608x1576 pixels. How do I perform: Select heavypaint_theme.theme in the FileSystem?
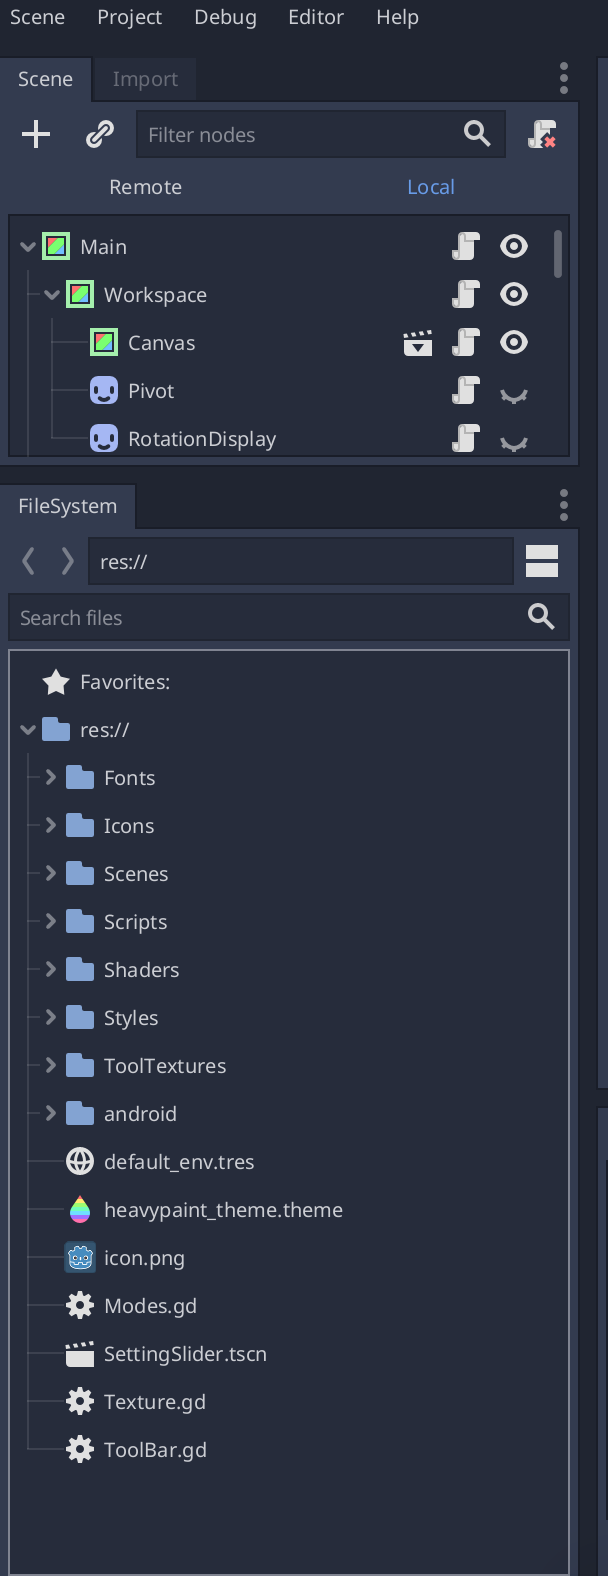click(x=224, y=1209)
